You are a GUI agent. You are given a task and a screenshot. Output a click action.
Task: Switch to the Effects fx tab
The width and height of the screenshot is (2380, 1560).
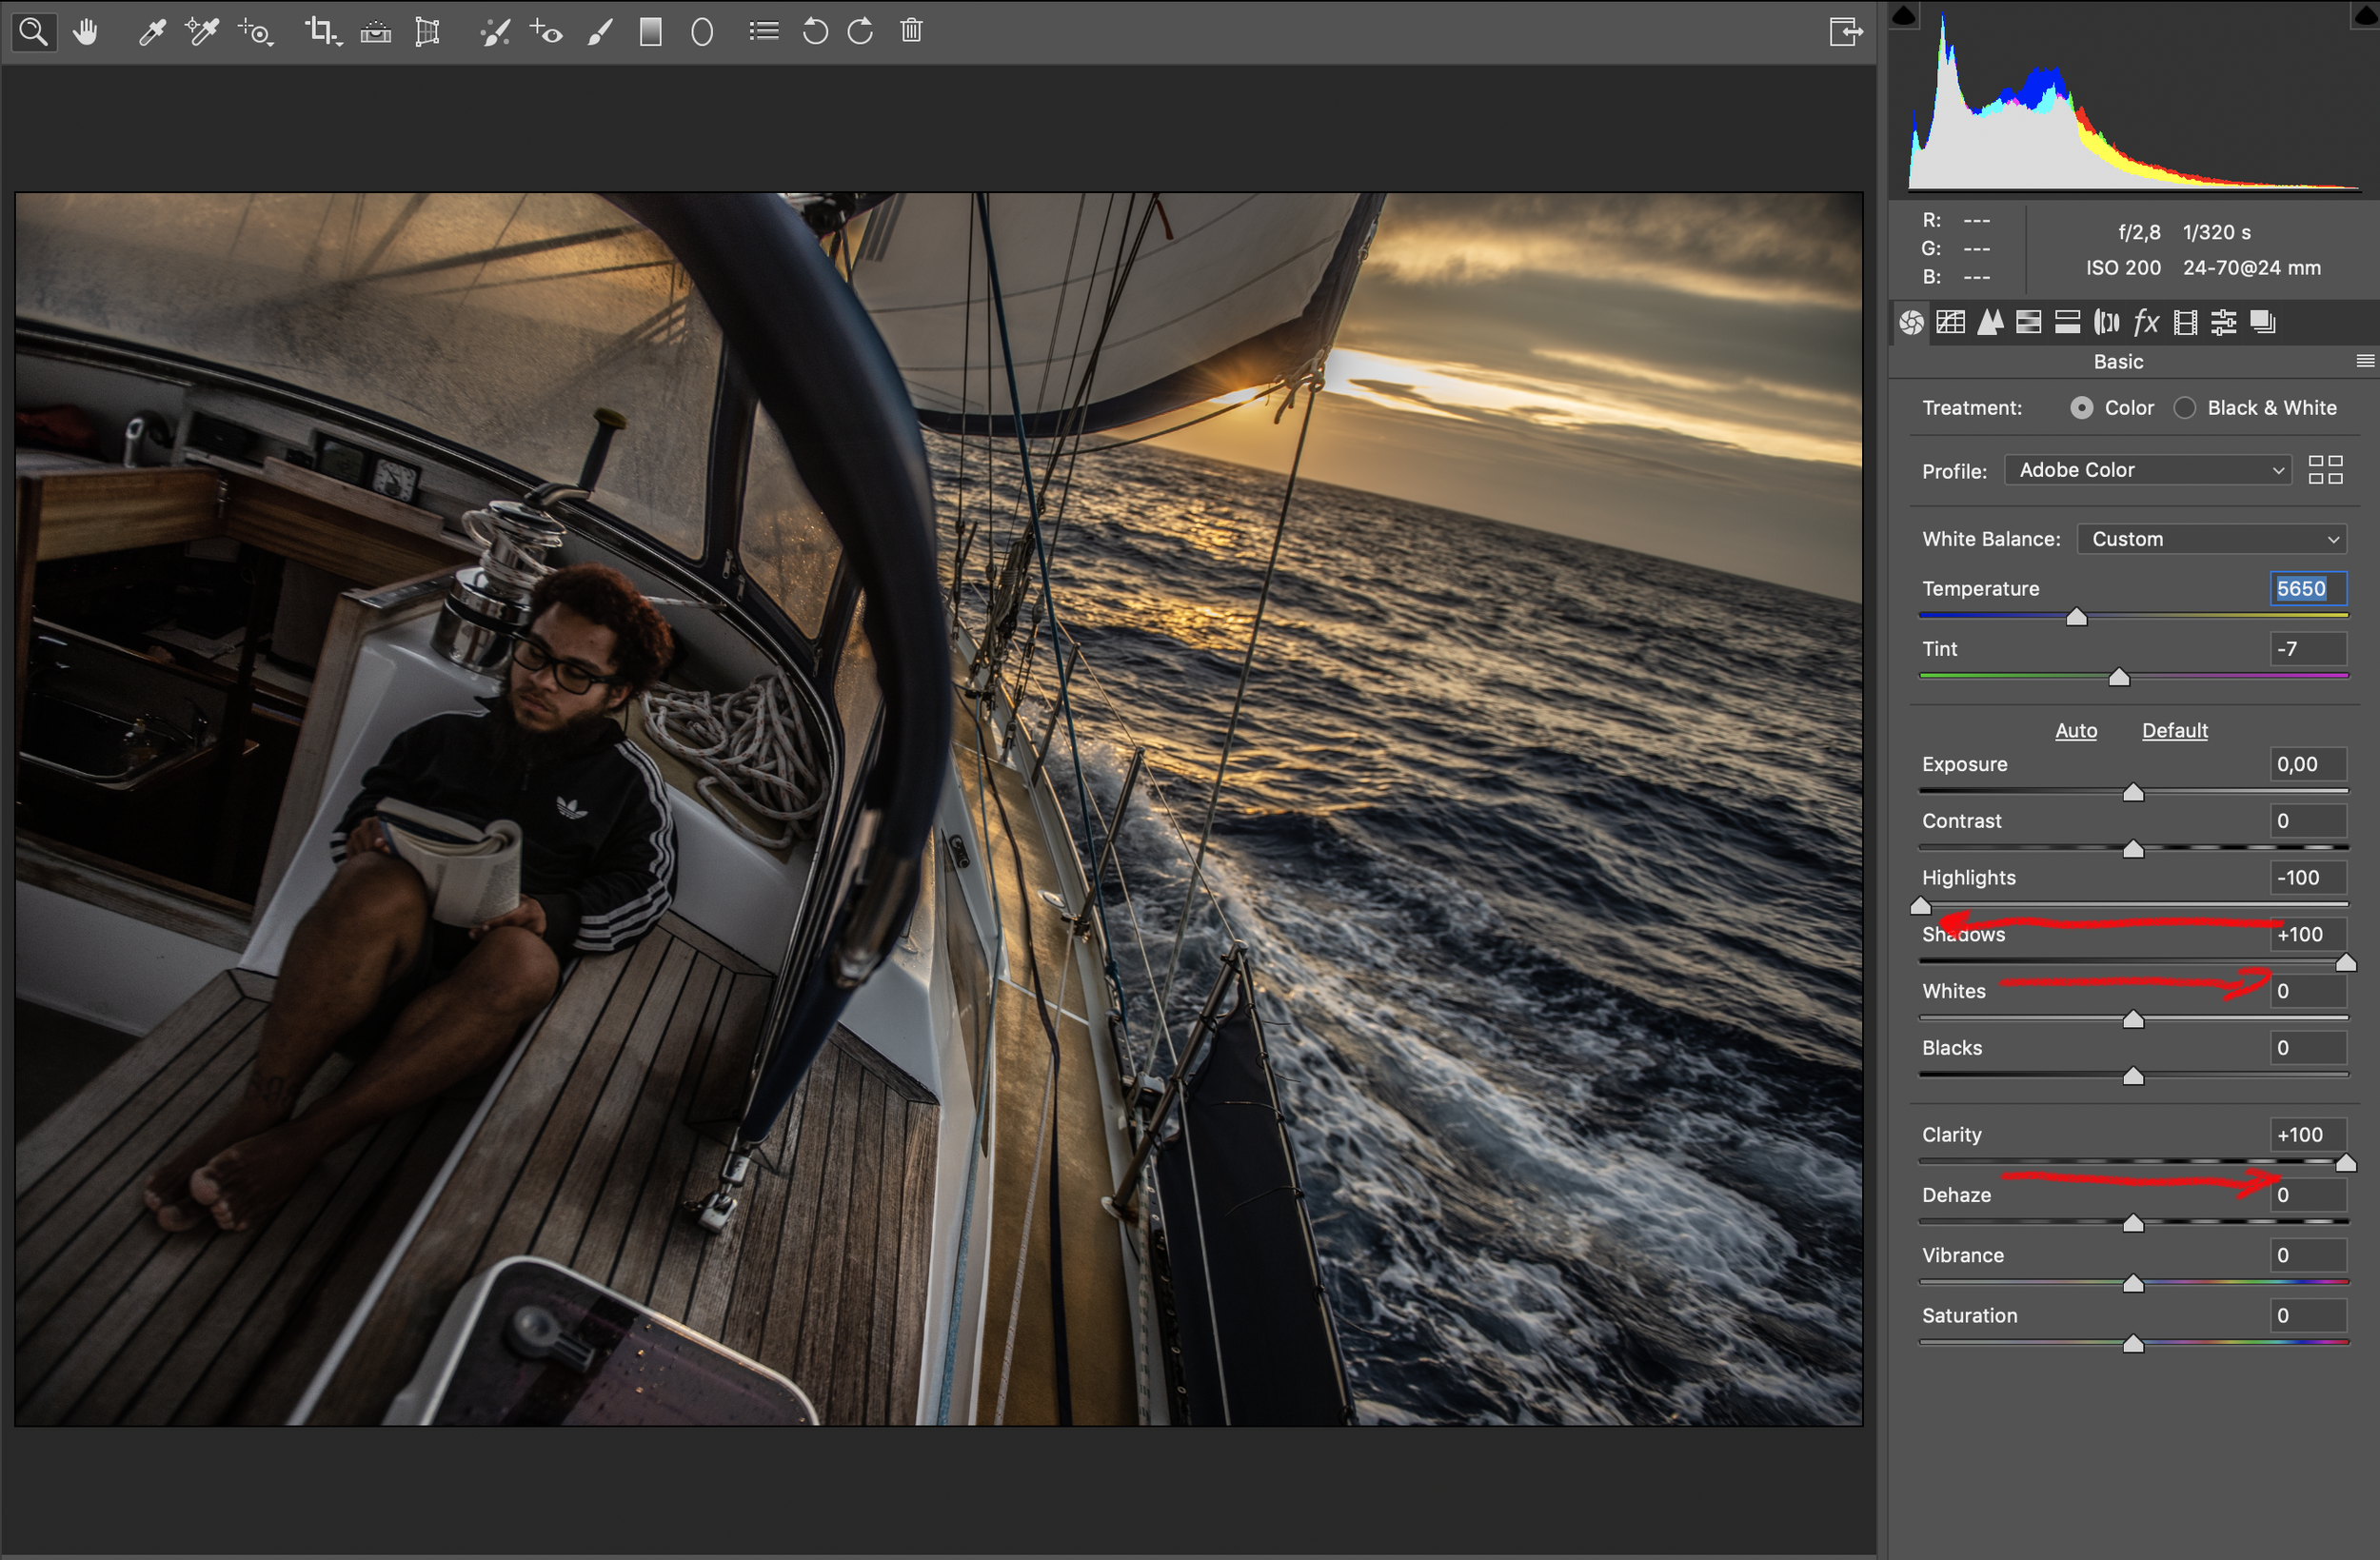click(2146, 322)
